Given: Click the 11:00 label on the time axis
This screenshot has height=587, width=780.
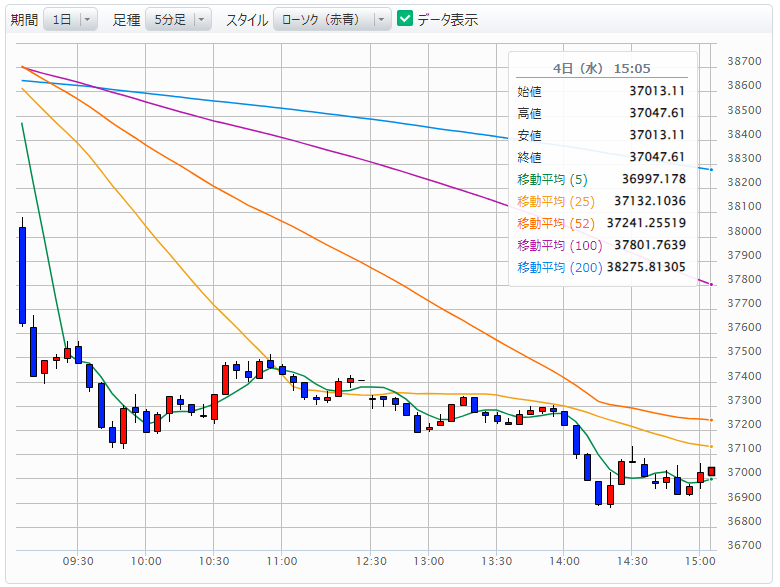Looking at the screenshot, I should click(282, 562).
